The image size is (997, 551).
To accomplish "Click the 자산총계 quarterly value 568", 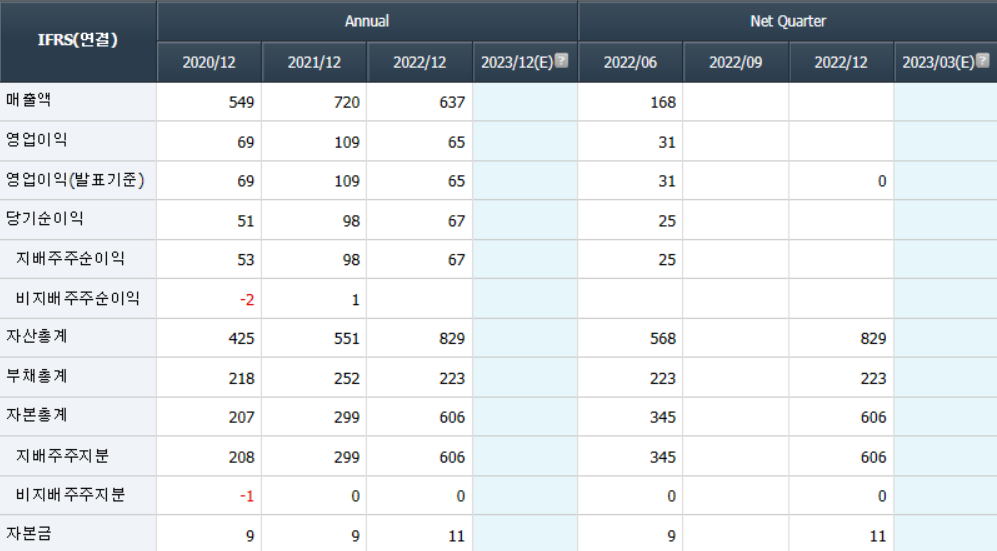I will 663,339.
